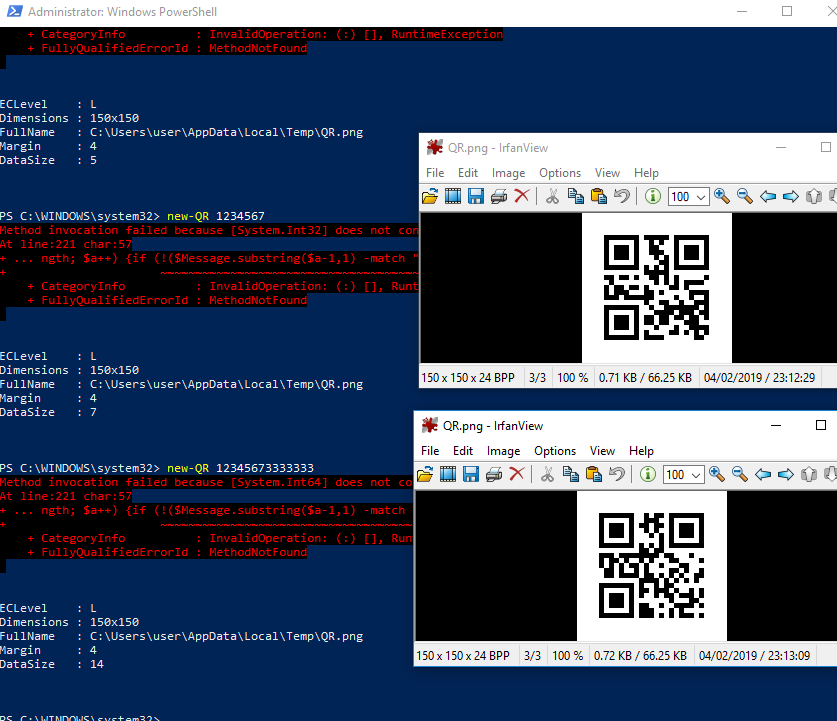Image resolution: width=837 pixels, height=721 pixels.
Task: Open Edit menu in 0.71 KB IrfanView window
Action: coord(468,173)
